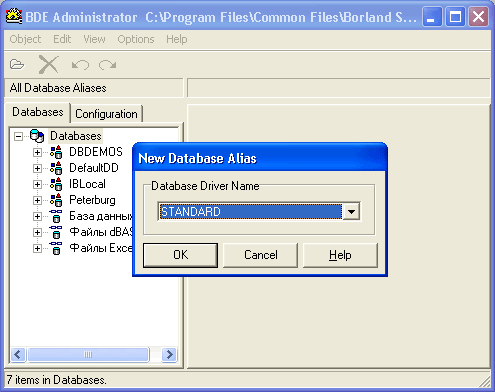Click the Delete X toolbar icon

tap(49, 64)
